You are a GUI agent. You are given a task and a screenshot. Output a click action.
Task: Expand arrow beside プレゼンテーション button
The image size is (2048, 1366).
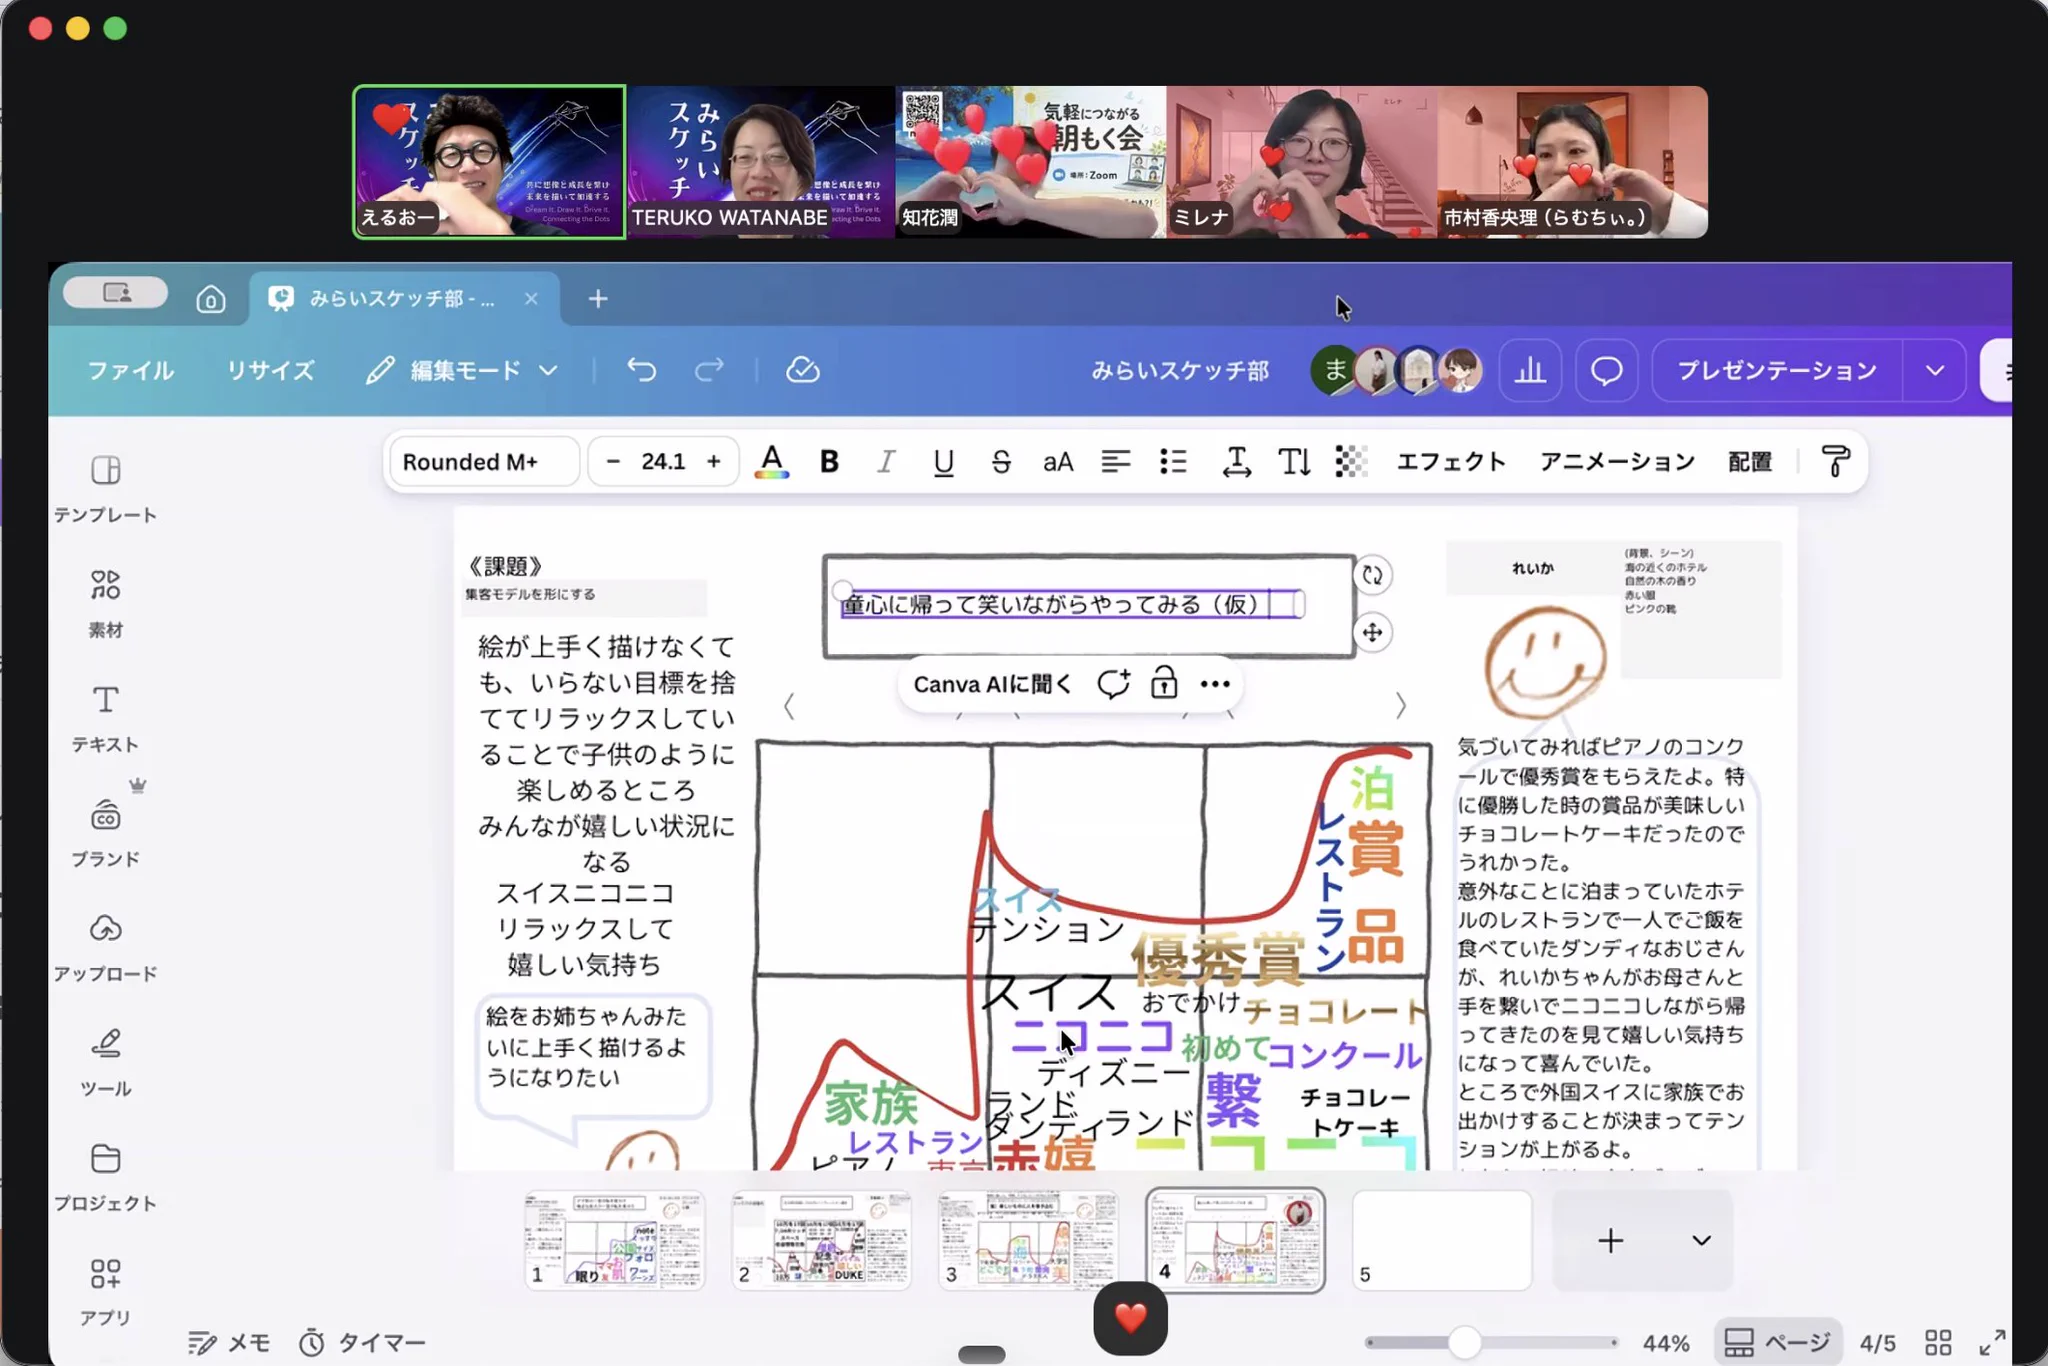1935,371
